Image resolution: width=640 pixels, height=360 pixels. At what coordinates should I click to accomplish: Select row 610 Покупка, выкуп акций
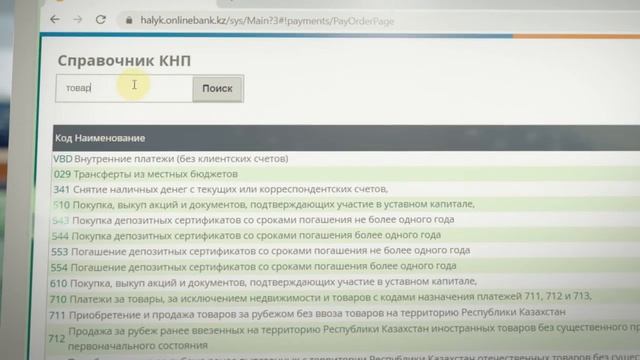point(345,282)
